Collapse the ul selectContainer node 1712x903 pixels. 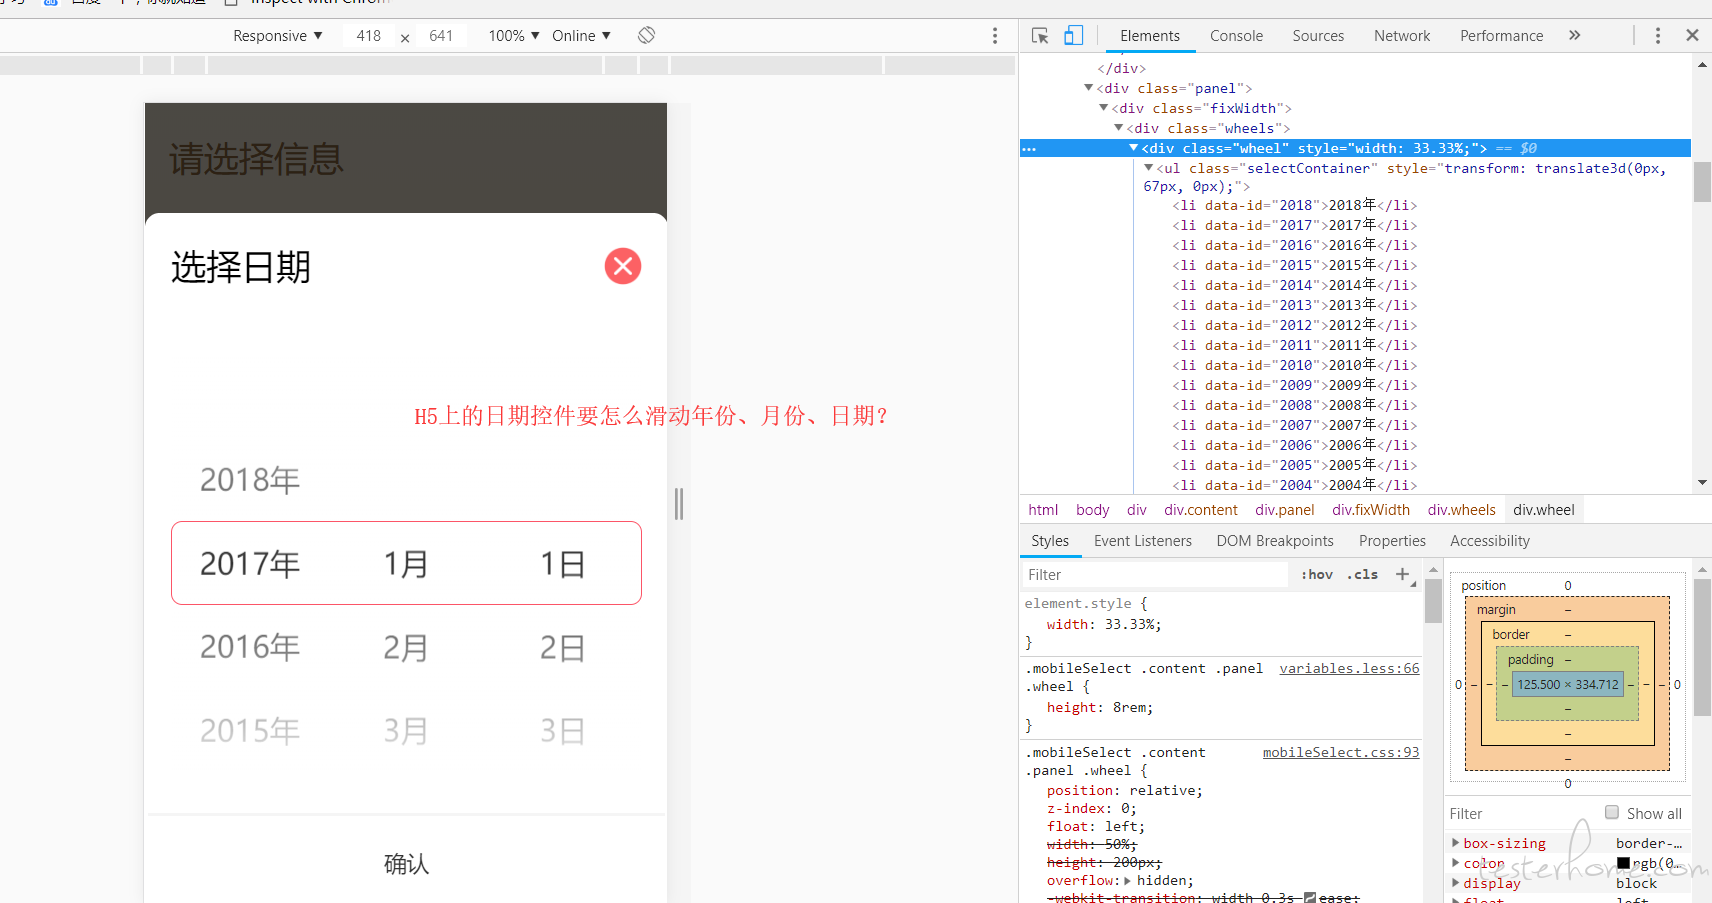click(1149, 168)
